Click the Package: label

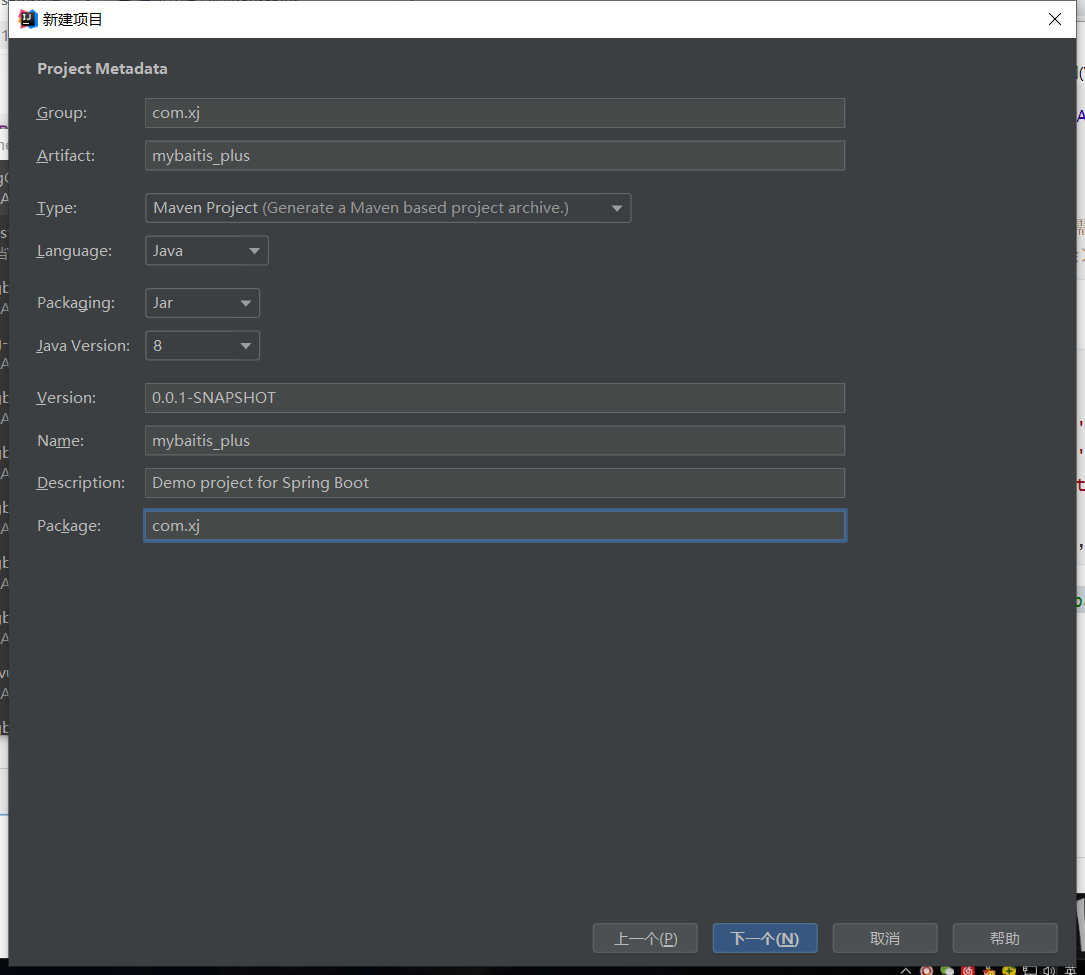coord(69,526)
